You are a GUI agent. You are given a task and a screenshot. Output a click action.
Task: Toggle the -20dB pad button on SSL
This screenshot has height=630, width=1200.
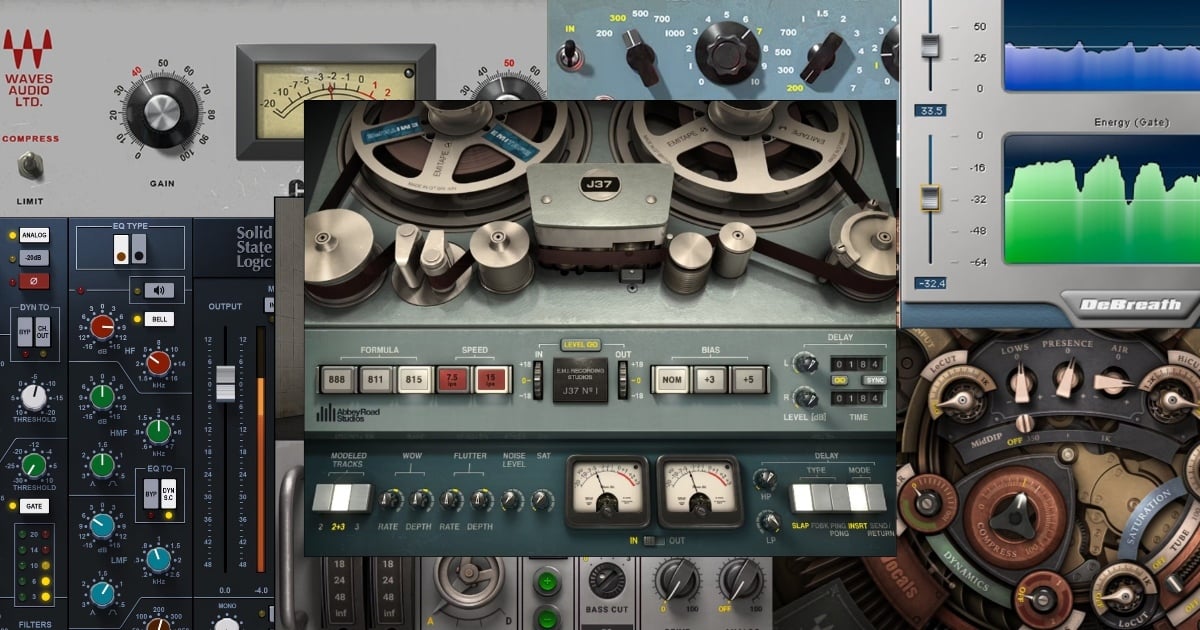coord(34,258)
